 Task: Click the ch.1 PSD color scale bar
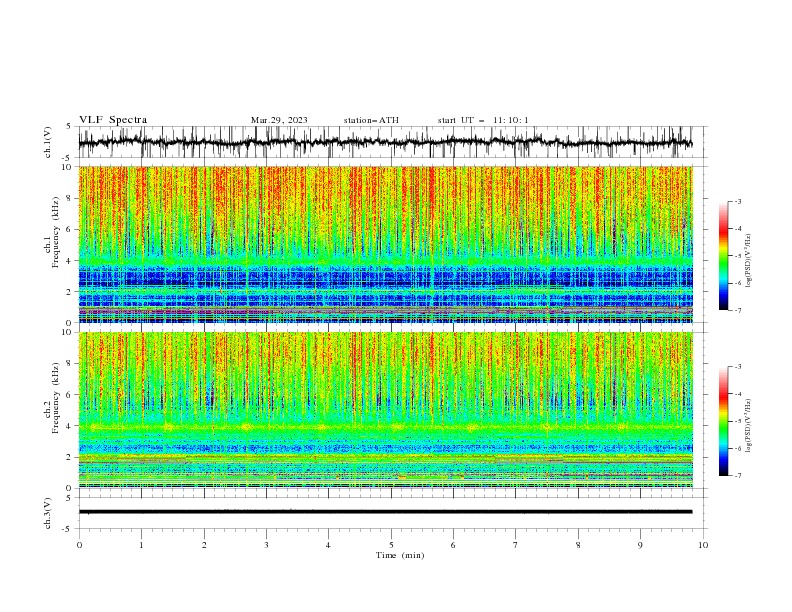(x=724, y=256)
